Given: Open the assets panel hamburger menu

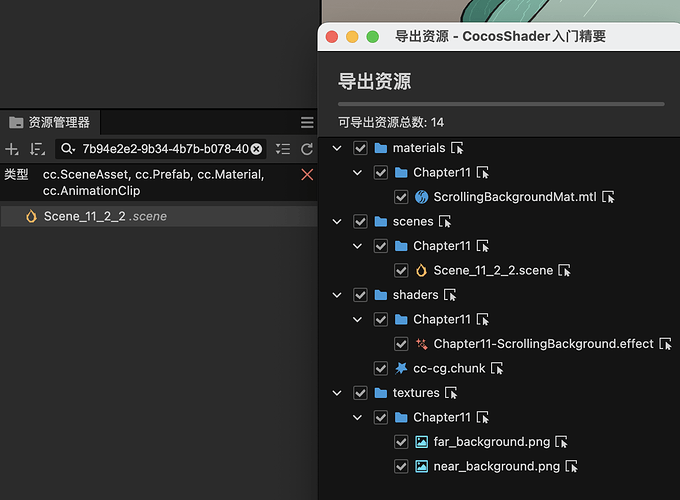Looking at the screenshot, I should [307, 123].
